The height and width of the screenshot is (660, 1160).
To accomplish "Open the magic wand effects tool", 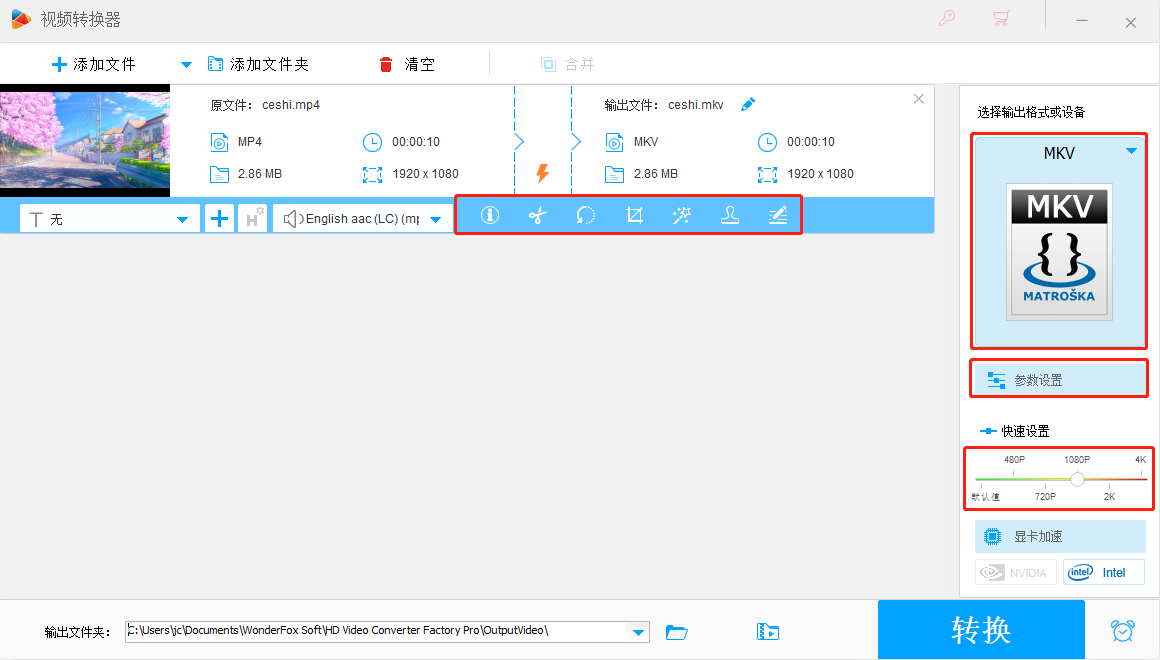I will tap(681, 215).
